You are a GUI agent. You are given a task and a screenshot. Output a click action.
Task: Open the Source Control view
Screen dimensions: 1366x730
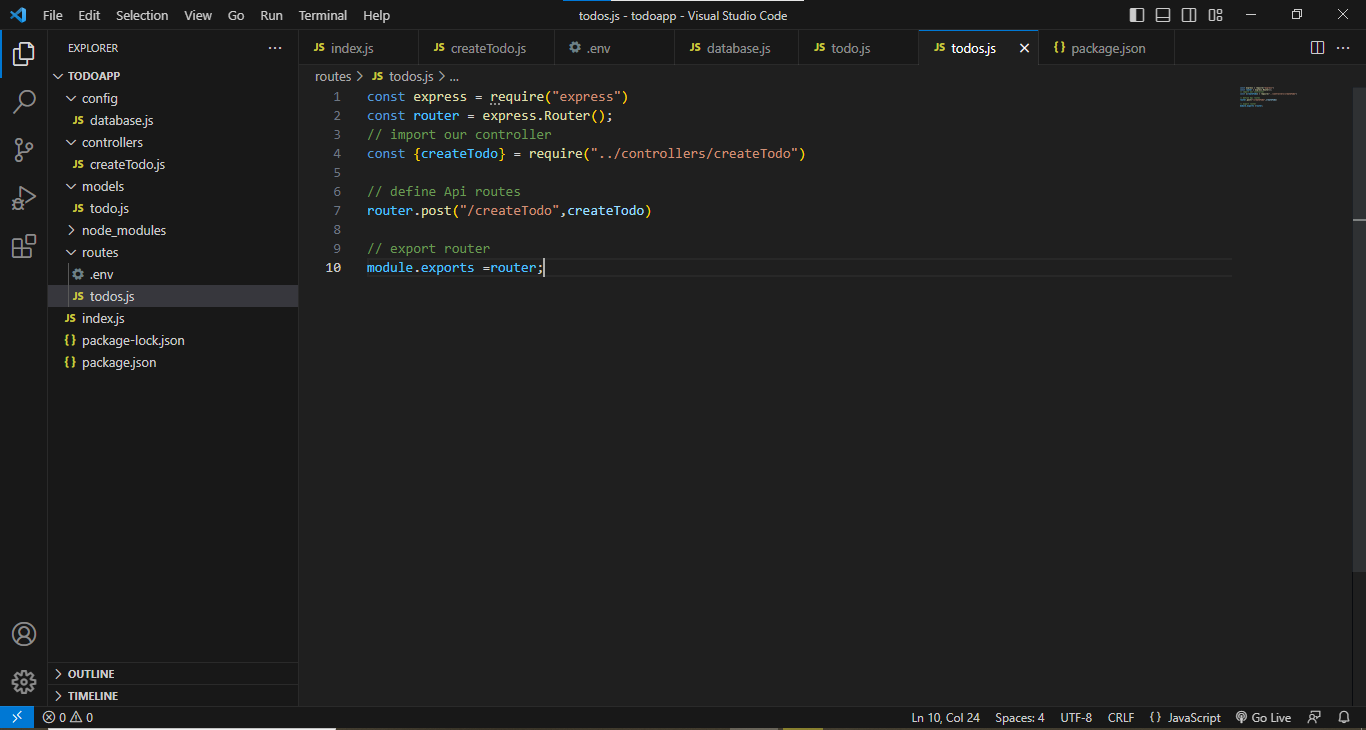click(24, 149)
